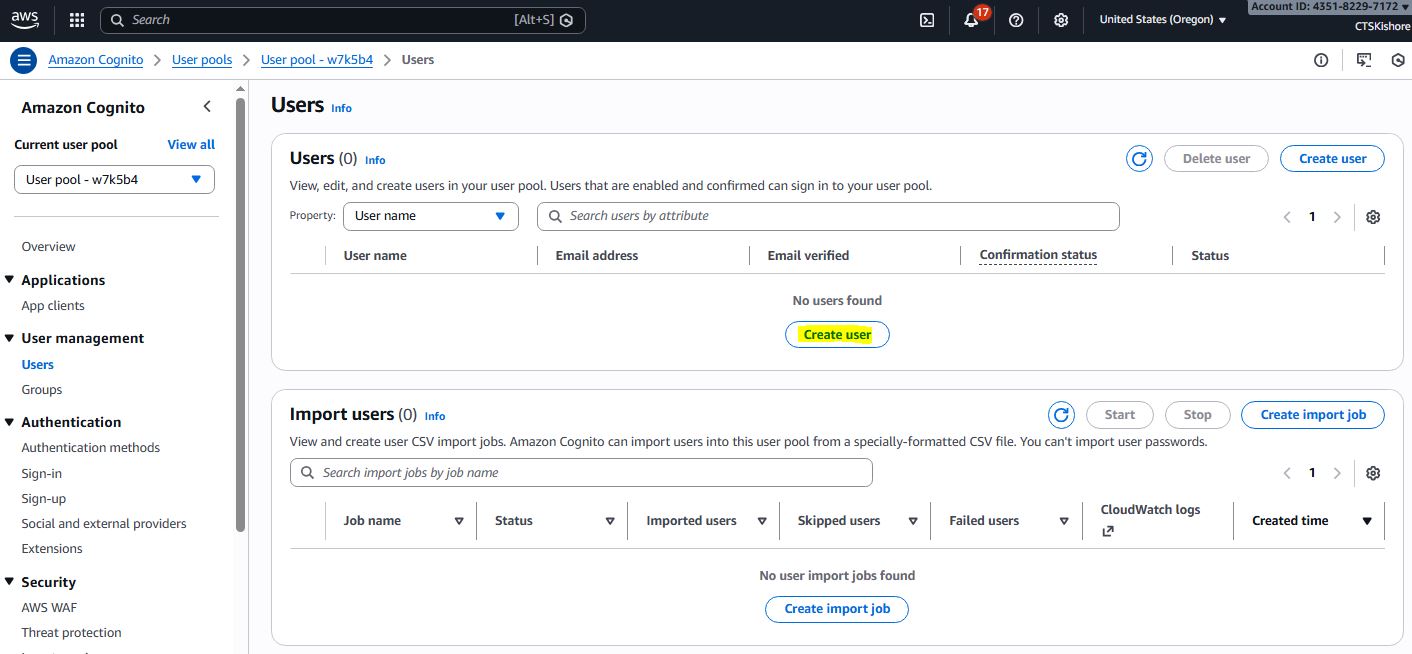Open the top bar settings gear
The height and width of the screenshot is (654, 1412).
click(x=1061, y=20)
